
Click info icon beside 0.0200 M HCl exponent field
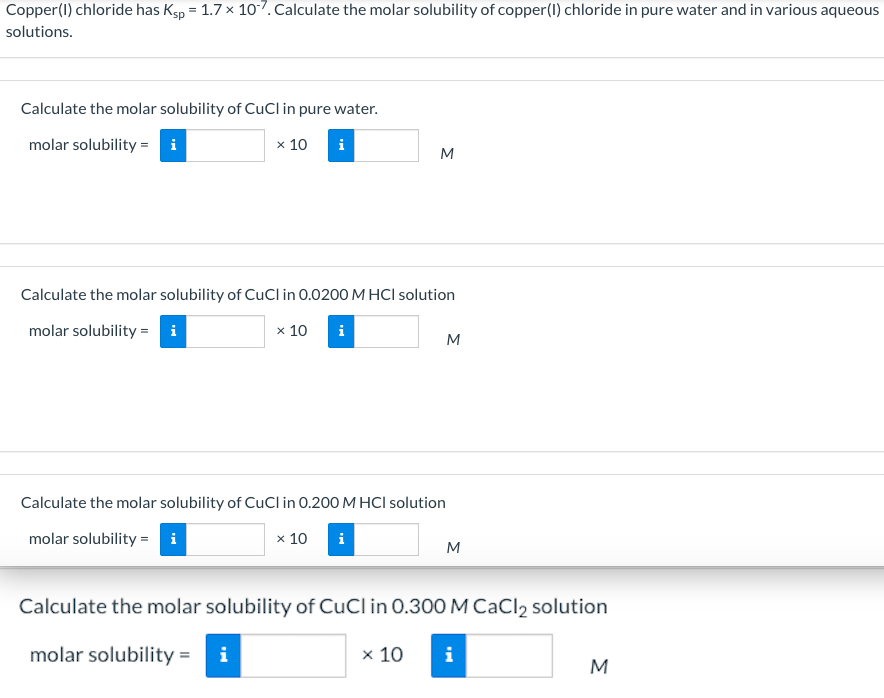point(341,332)
